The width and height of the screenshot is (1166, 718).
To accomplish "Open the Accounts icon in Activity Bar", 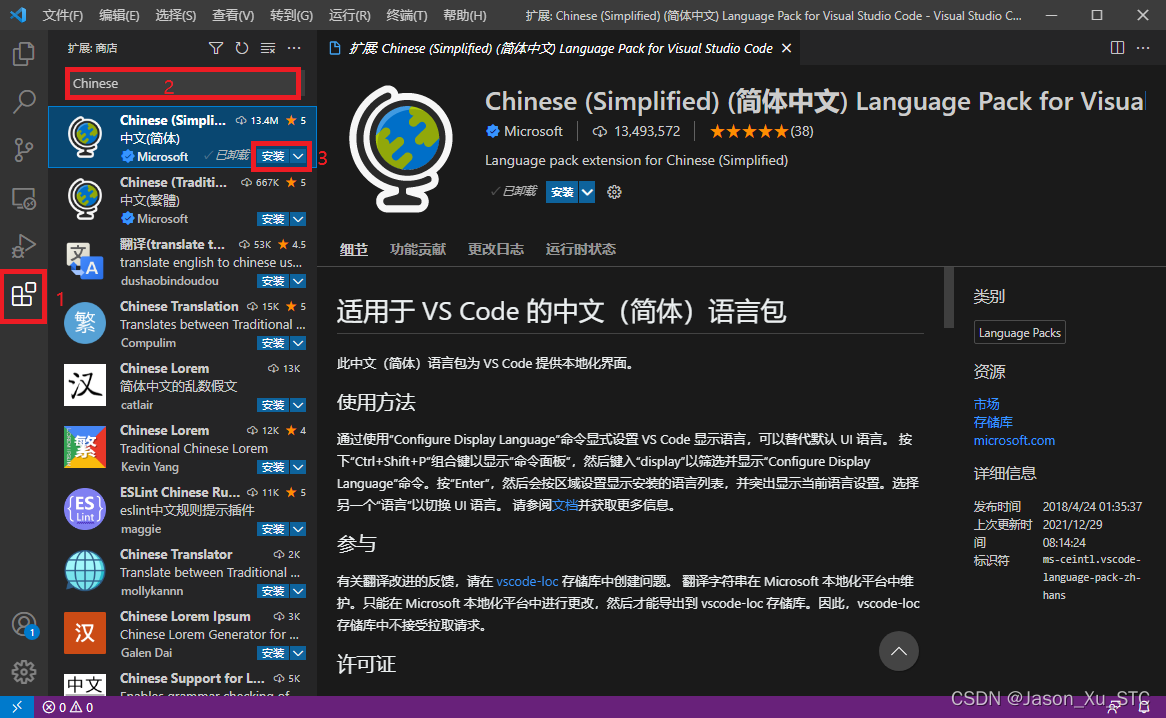I will [x=24, y=624].
